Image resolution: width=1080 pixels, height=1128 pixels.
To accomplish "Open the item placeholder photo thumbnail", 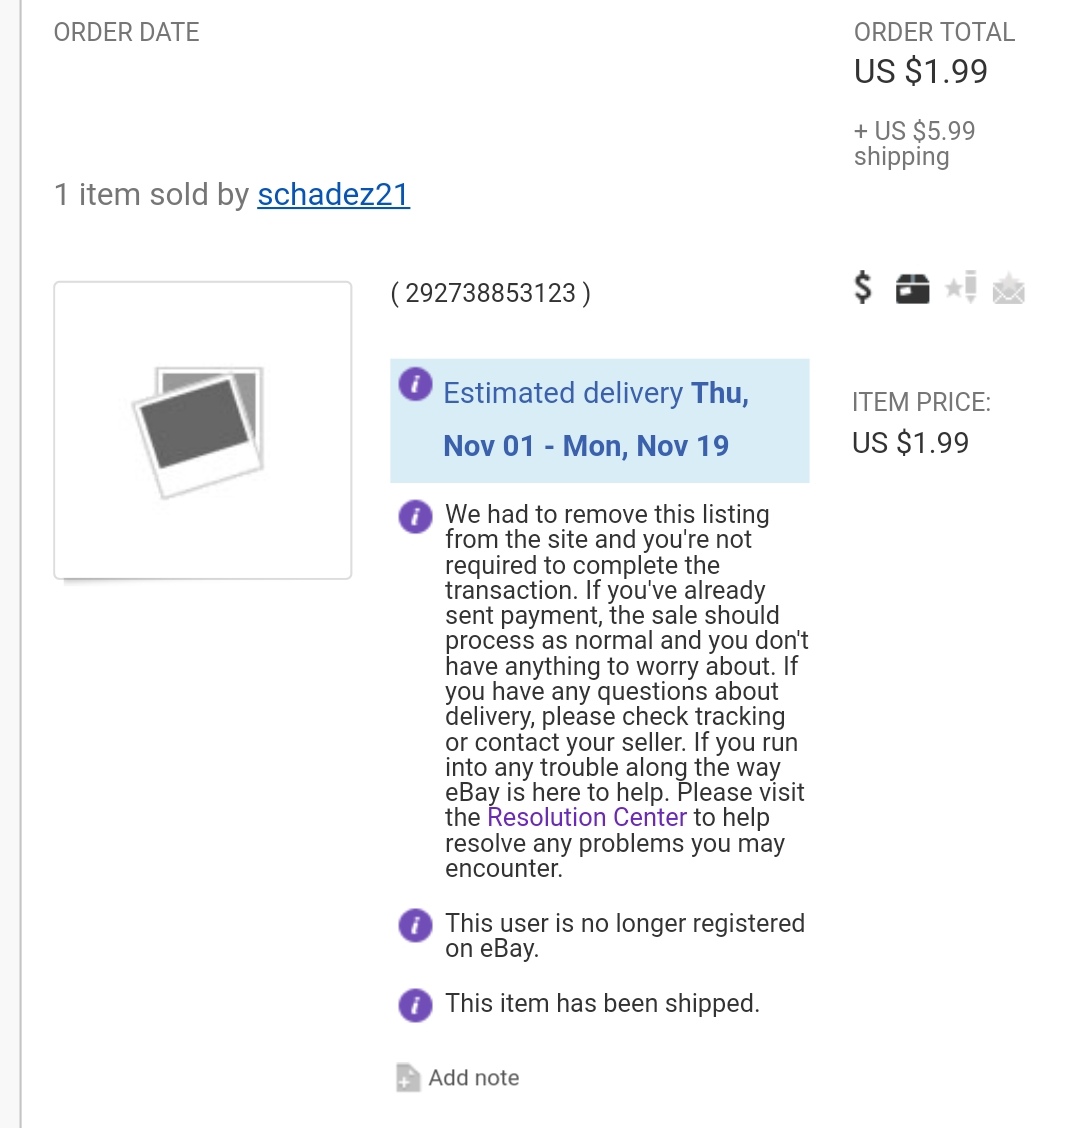I will (x=203, y=430).
